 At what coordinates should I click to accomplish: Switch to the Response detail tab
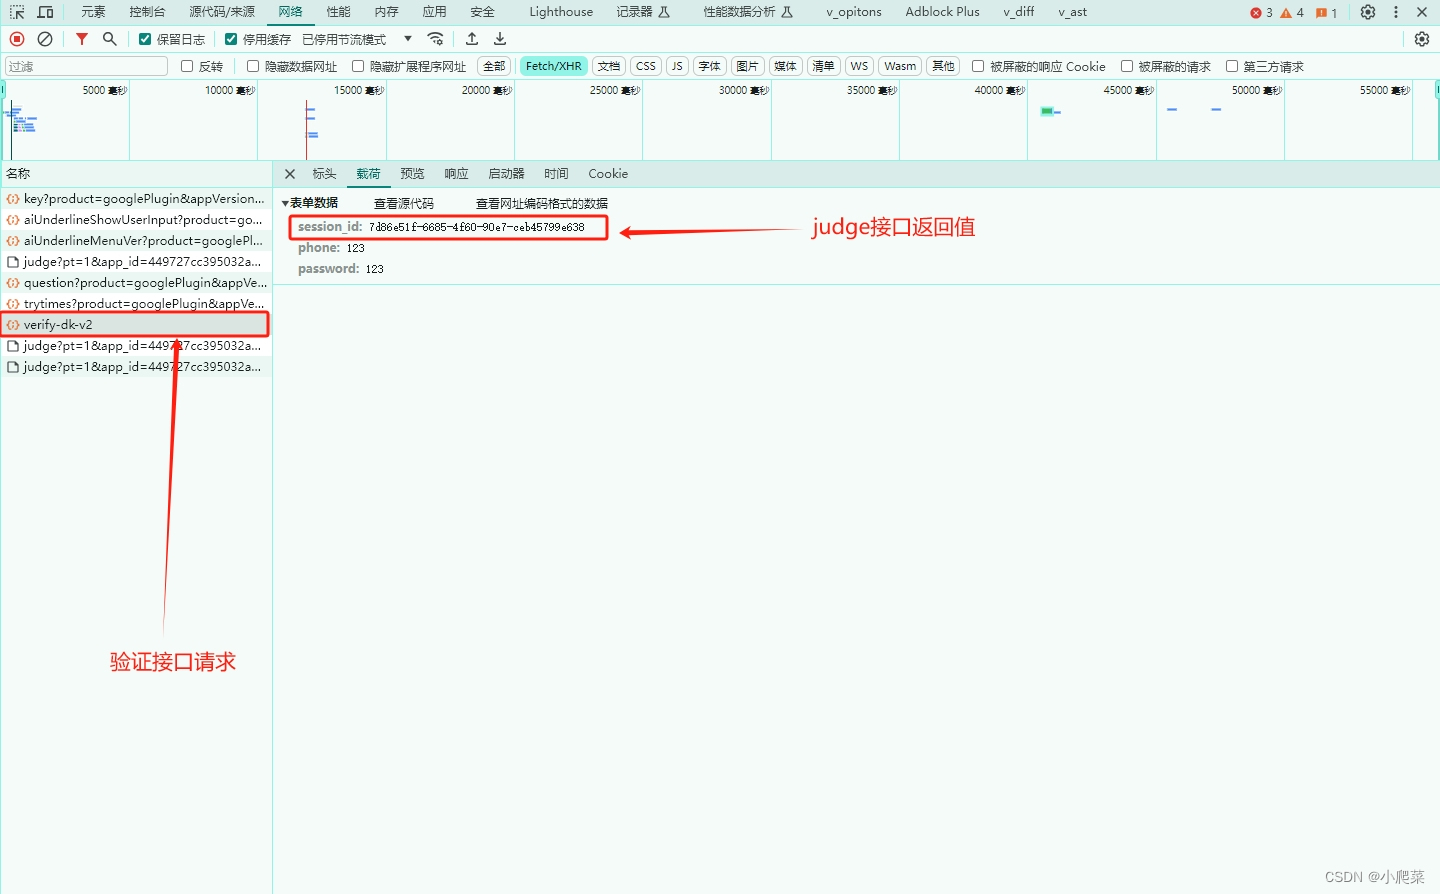[x=457, y=174]
